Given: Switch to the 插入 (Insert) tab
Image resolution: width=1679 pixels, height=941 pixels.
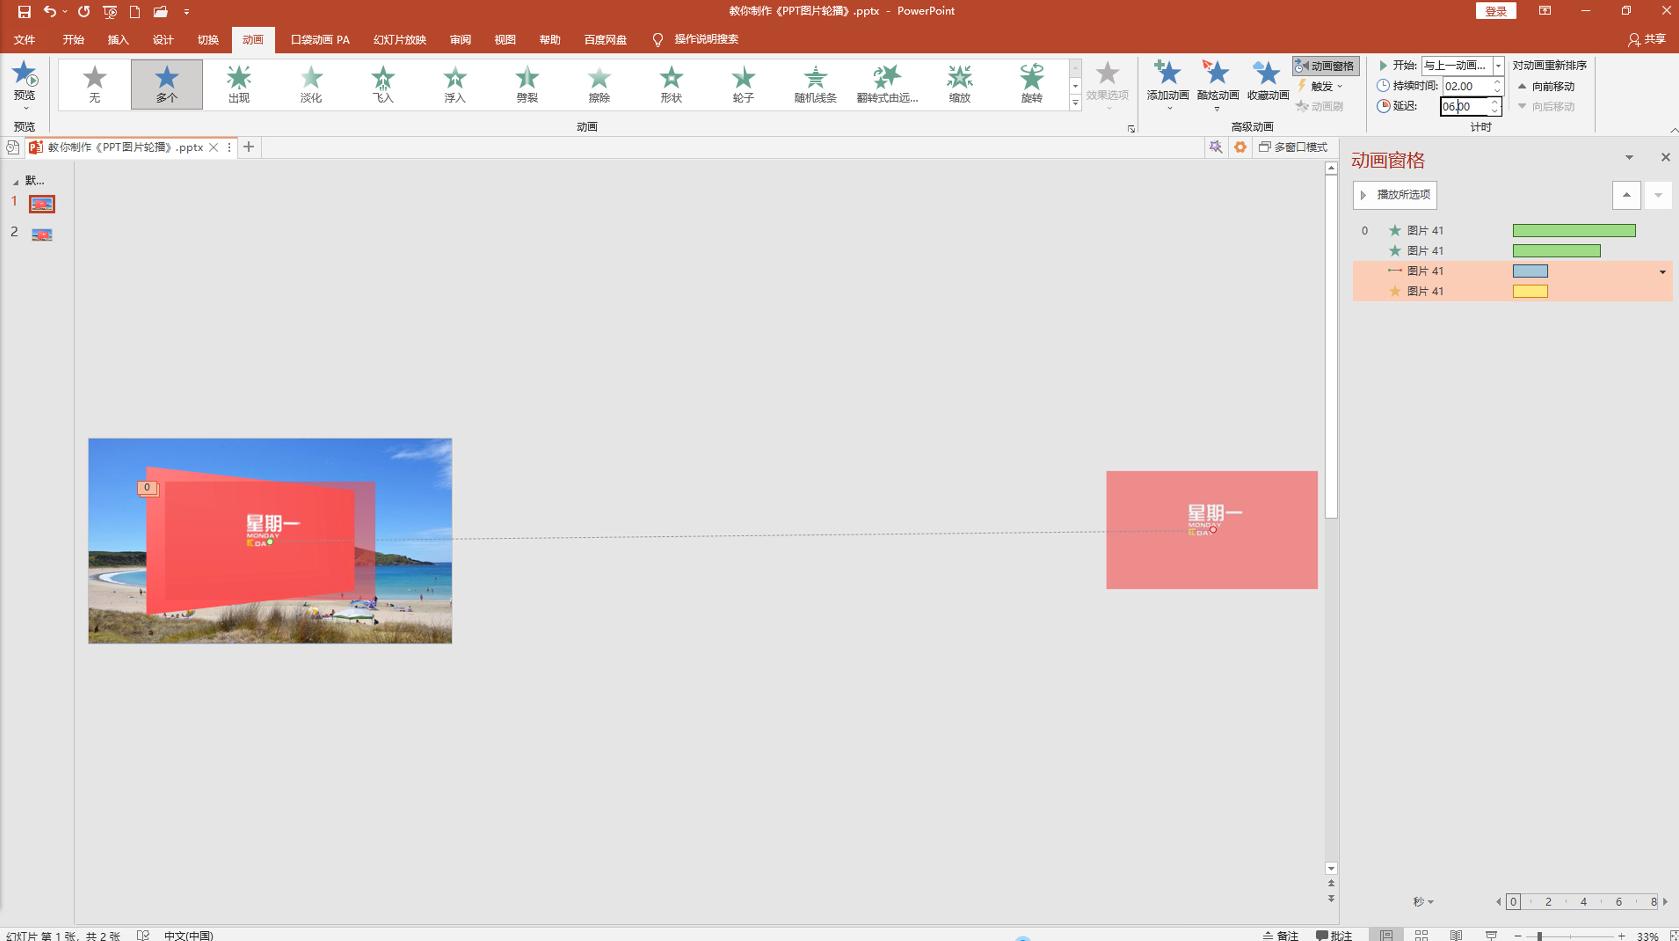Looking at the screenshot, I should [118, 40].
